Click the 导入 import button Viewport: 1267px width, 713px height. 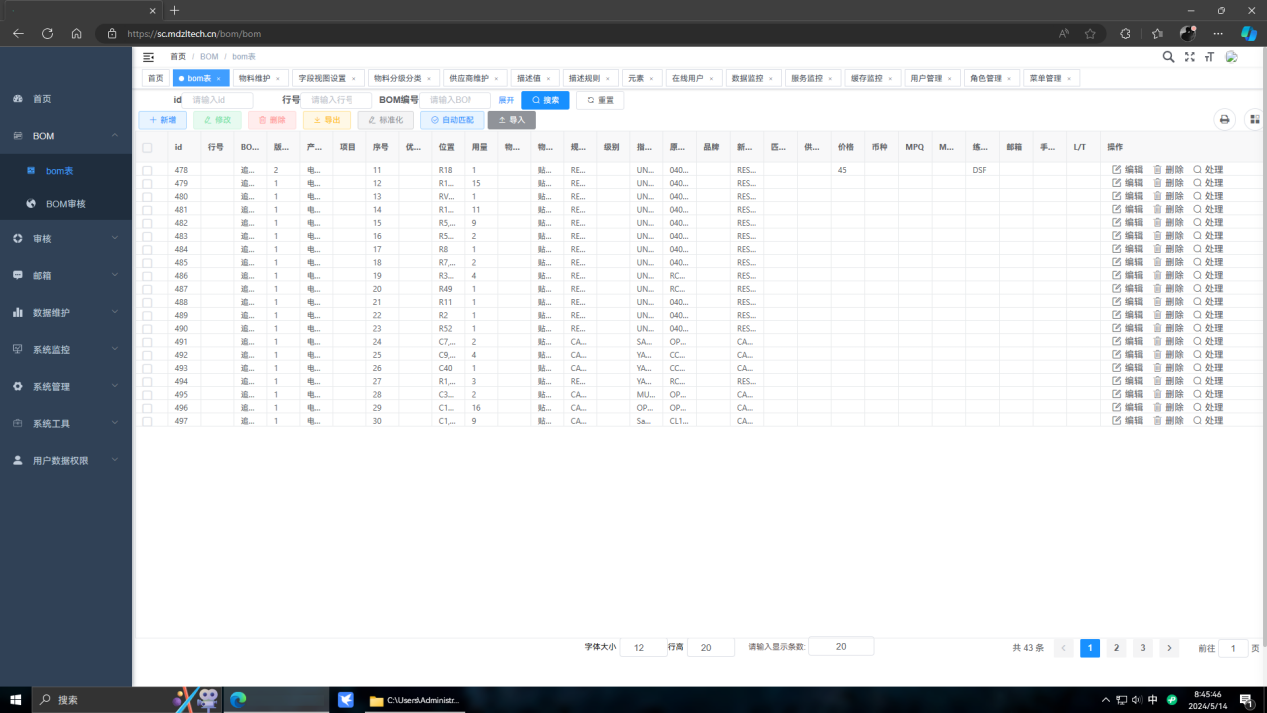coord(511,120)
